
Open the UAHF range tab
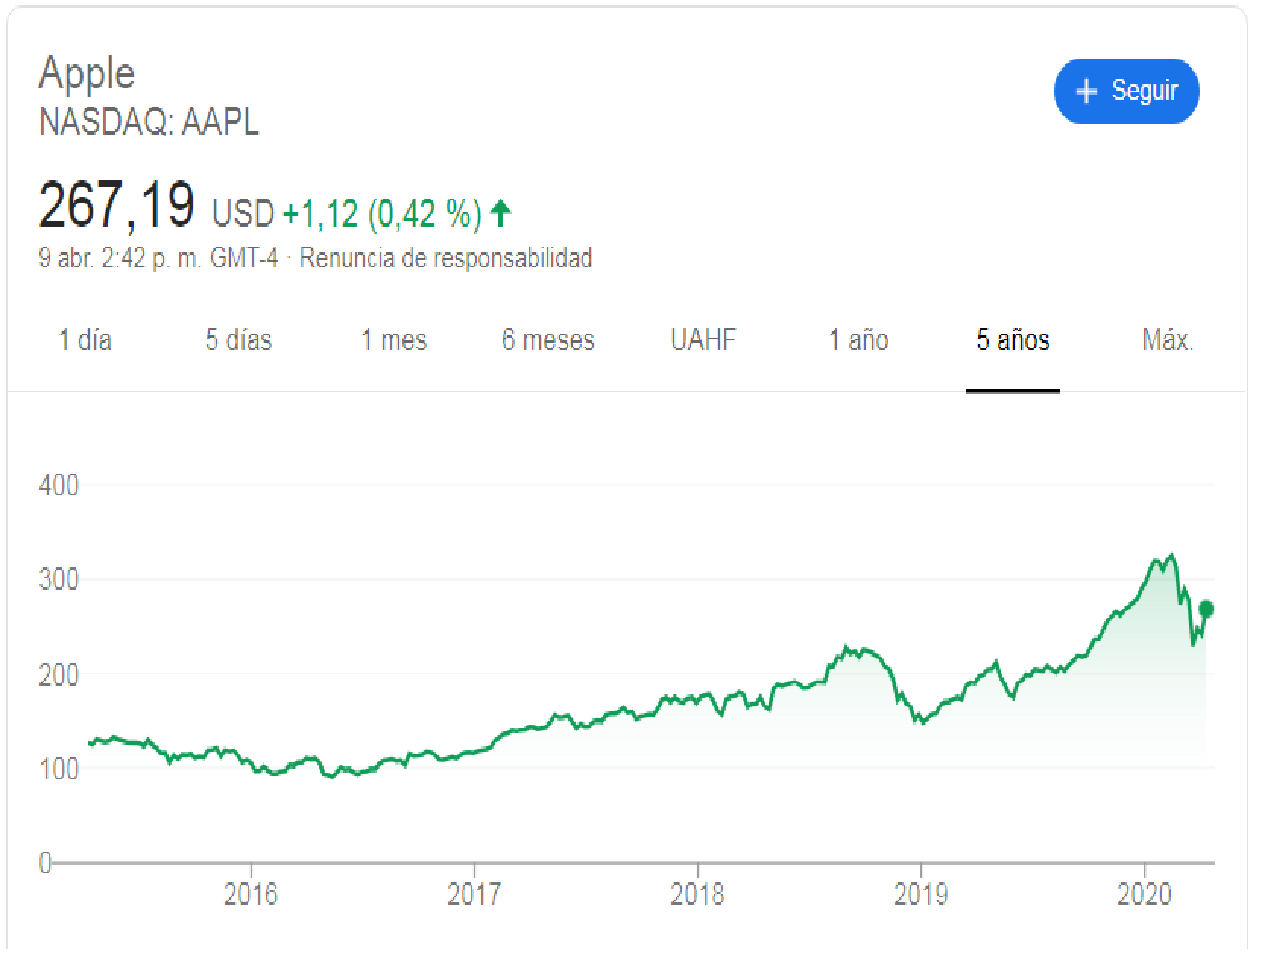coord(703,340)
